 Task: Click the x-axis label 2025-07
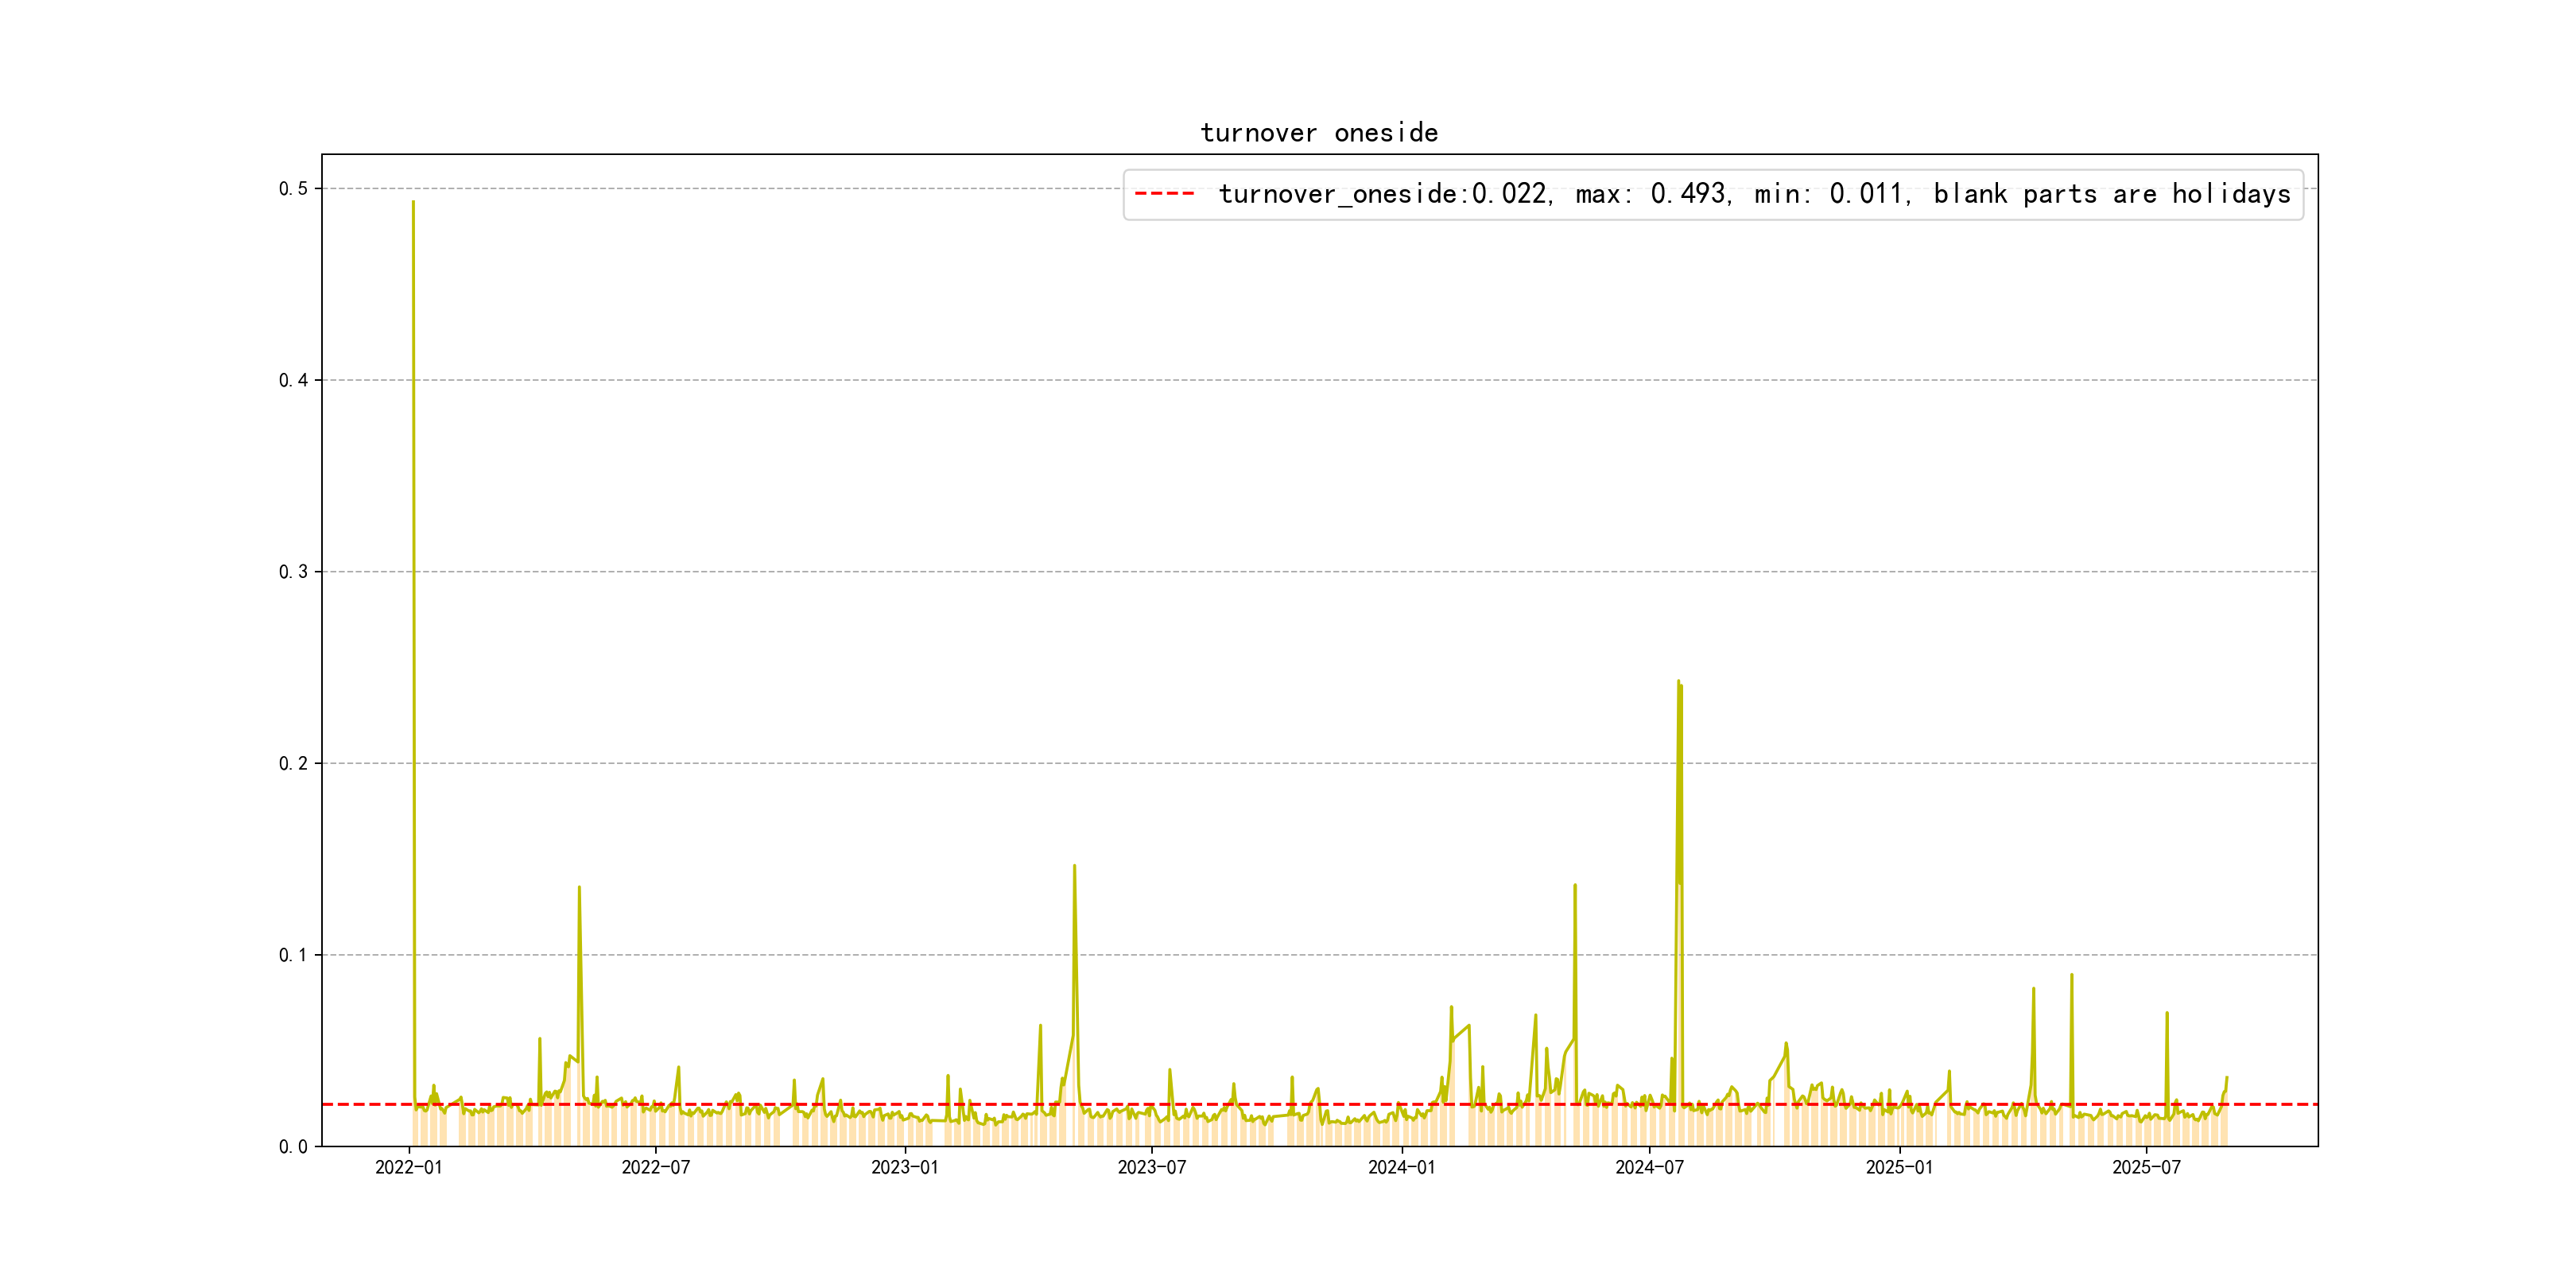(2145, 1167)
